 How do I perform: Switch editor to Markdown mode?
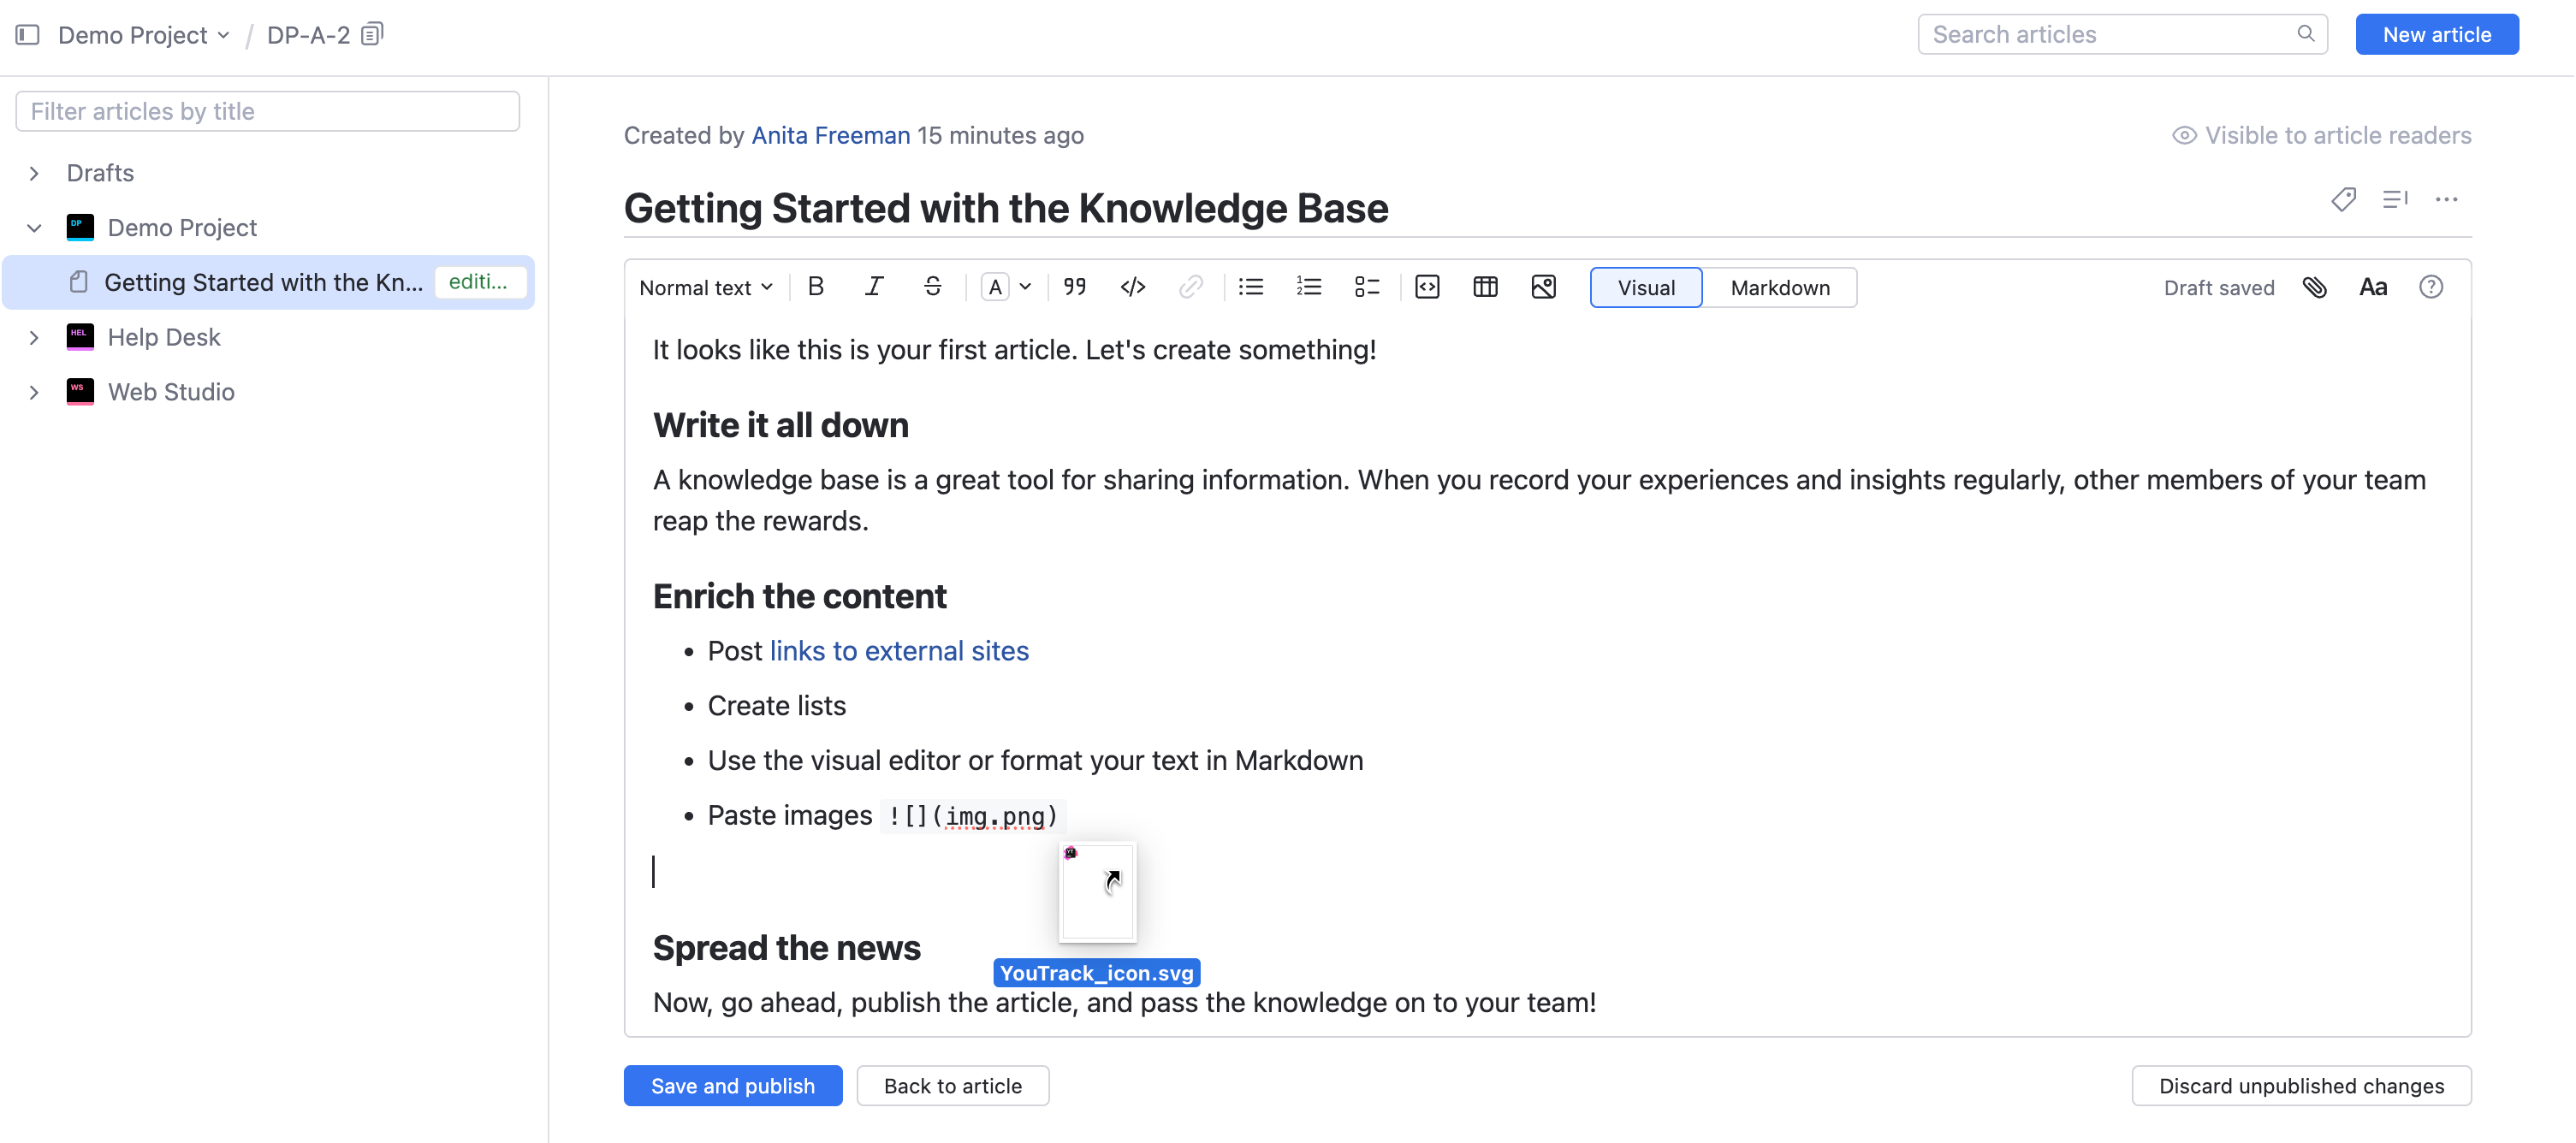(1779, 287)
